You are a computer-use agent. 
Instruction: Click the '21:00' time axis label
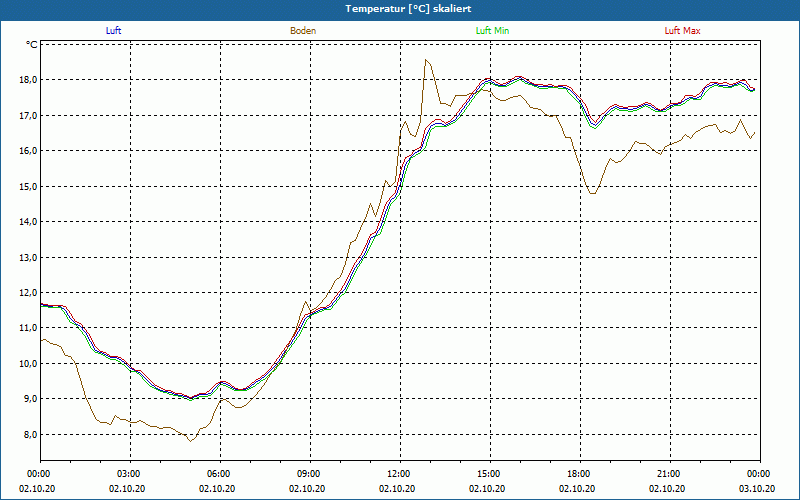point(670,474)
